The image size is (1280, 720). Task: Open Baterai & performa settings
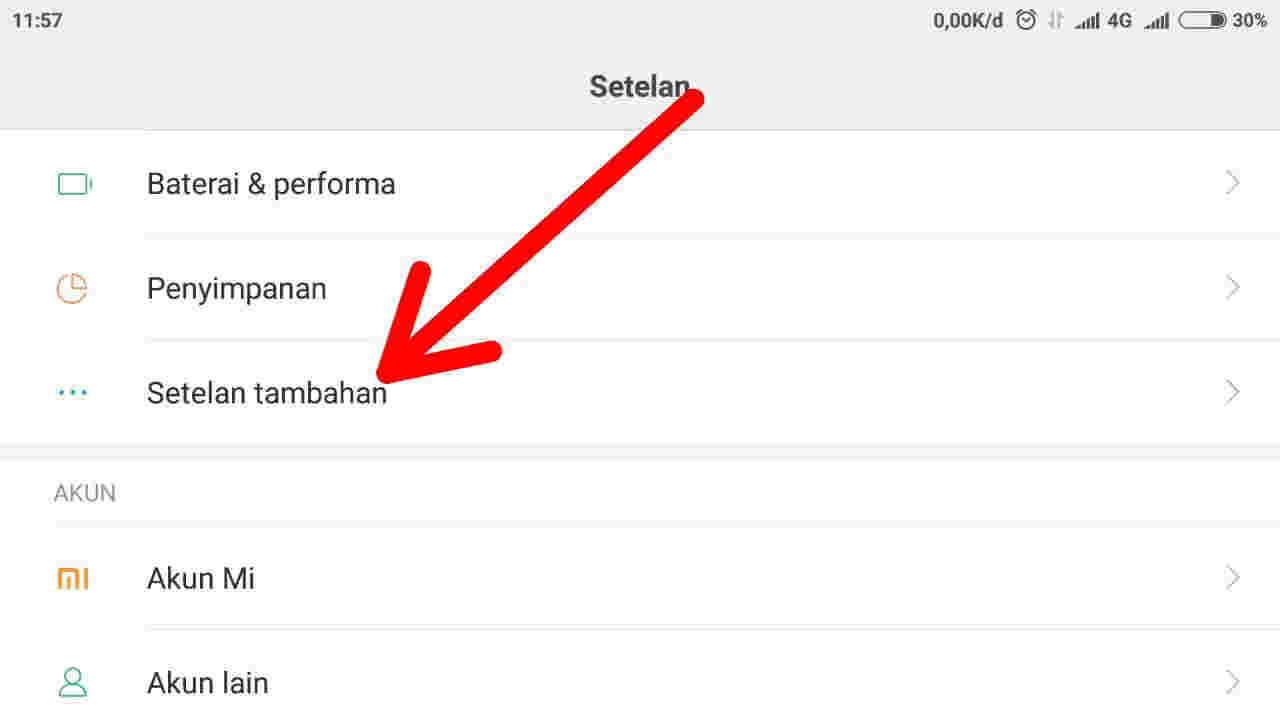click(x=271, y=183)
